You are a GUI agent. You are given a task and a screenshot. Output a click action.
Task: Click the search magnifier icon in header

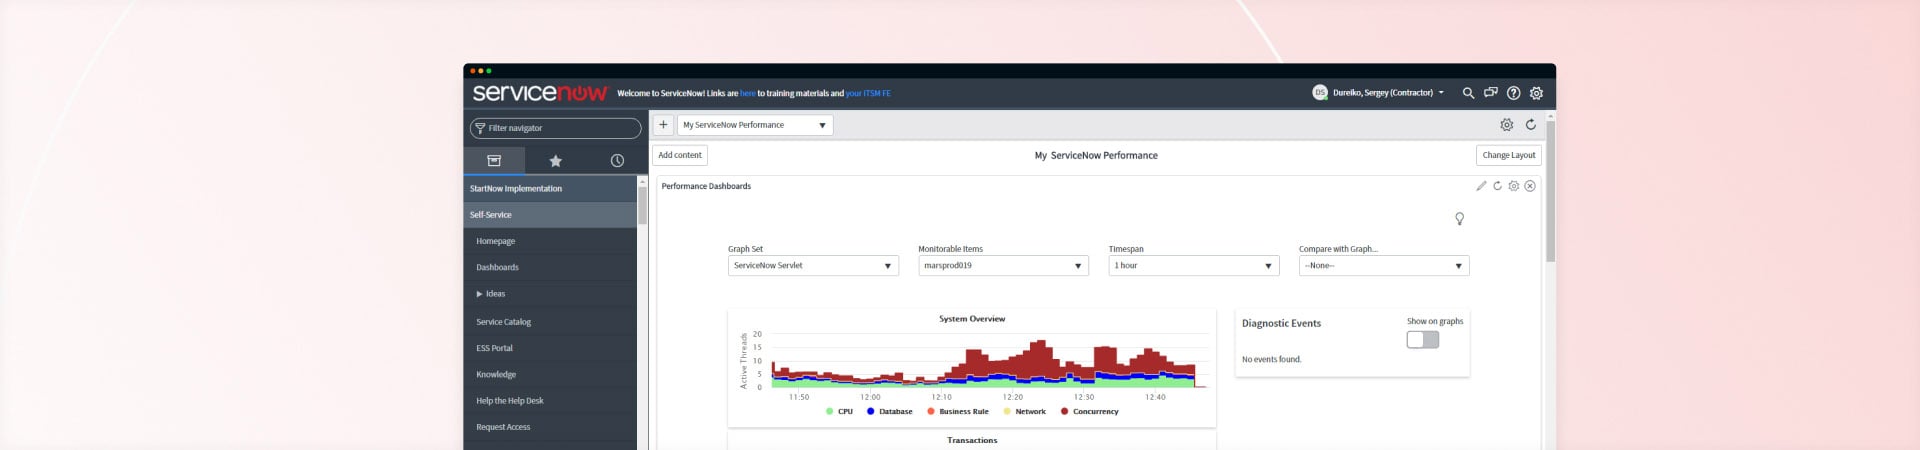pyautogui.click(x=1468, y=93)
